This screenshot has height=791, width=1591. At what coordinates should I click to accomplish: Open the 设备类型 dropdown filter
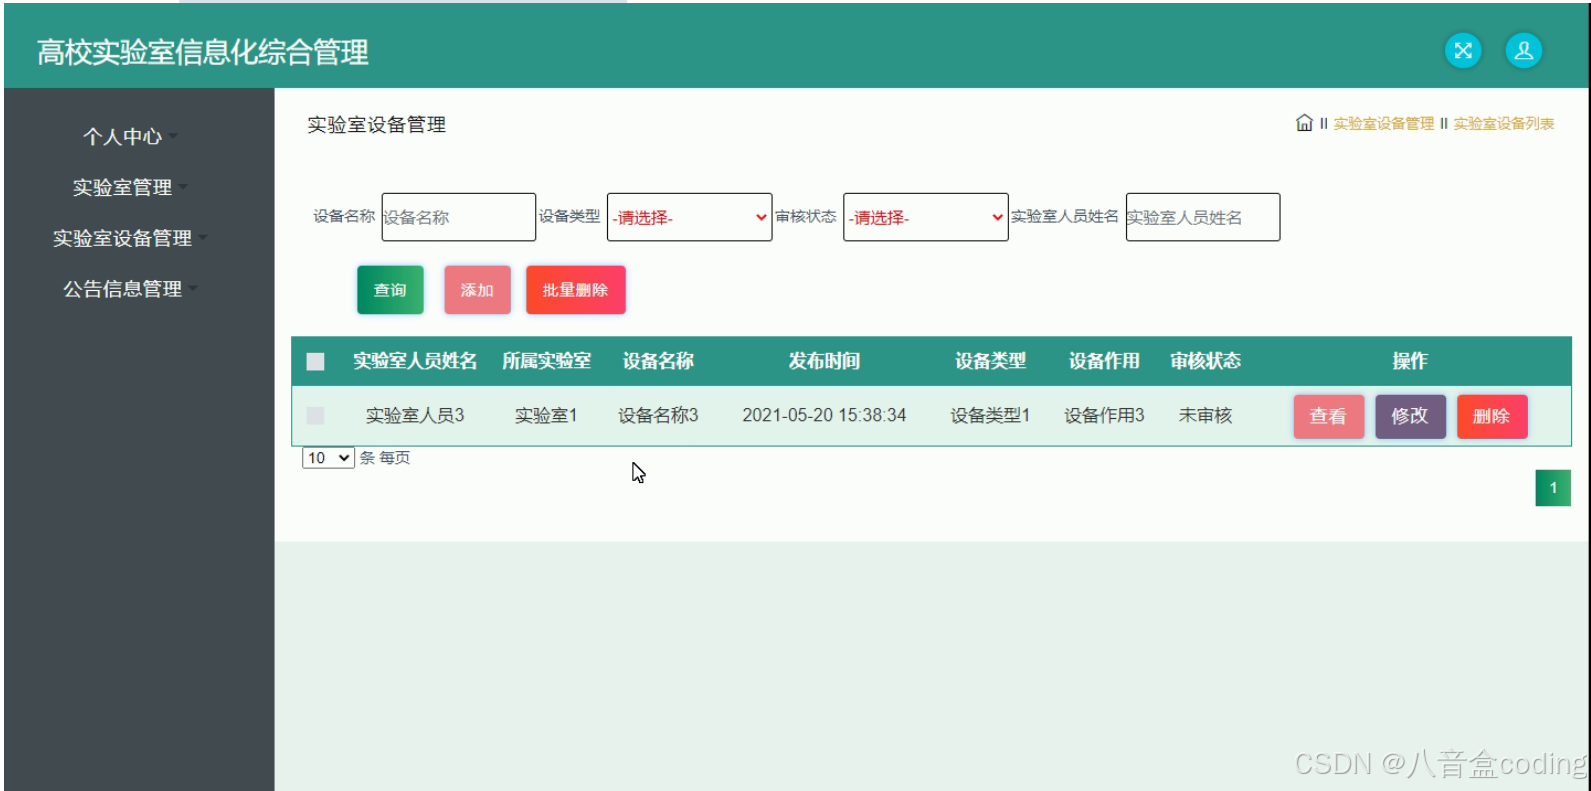point(689,217)
